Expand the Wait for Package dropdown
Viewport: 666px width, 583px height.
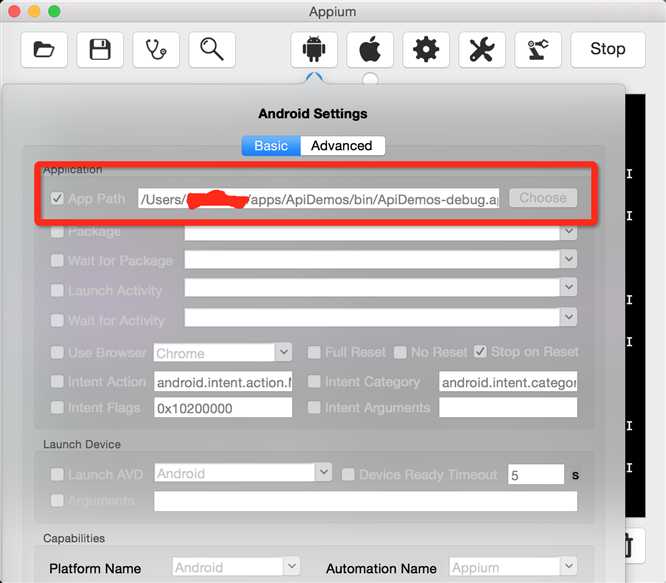pyautogui.click(x=569, y=259)
